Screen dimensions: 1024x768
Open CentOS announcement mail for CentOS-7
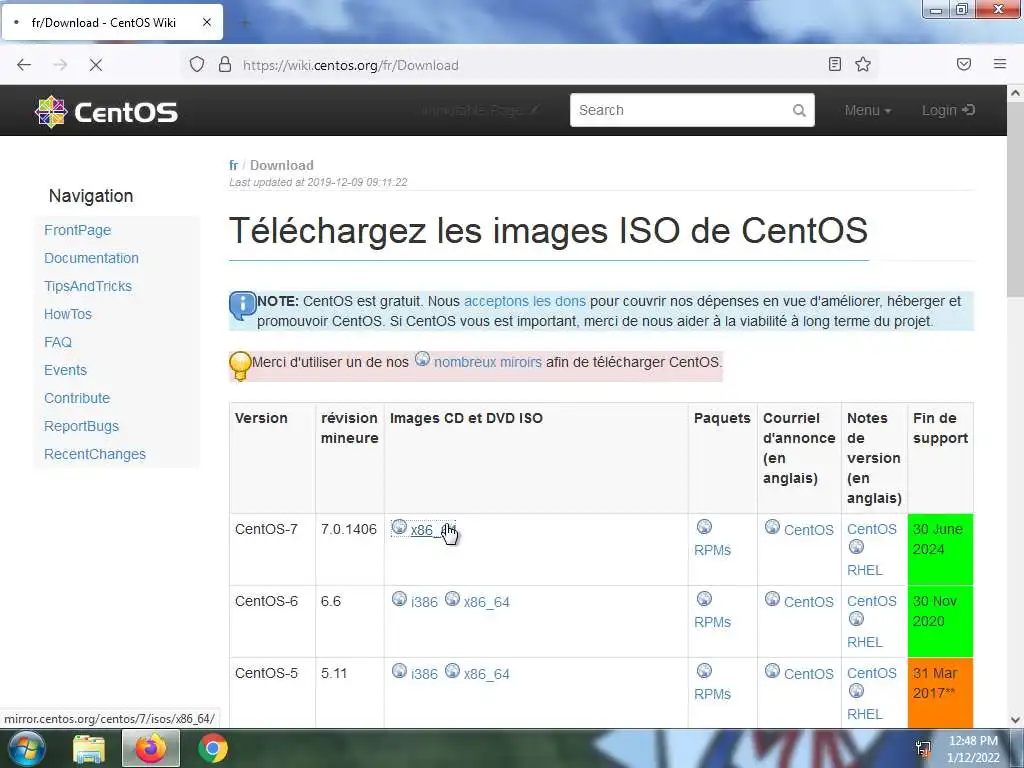[x=808, y=530]
